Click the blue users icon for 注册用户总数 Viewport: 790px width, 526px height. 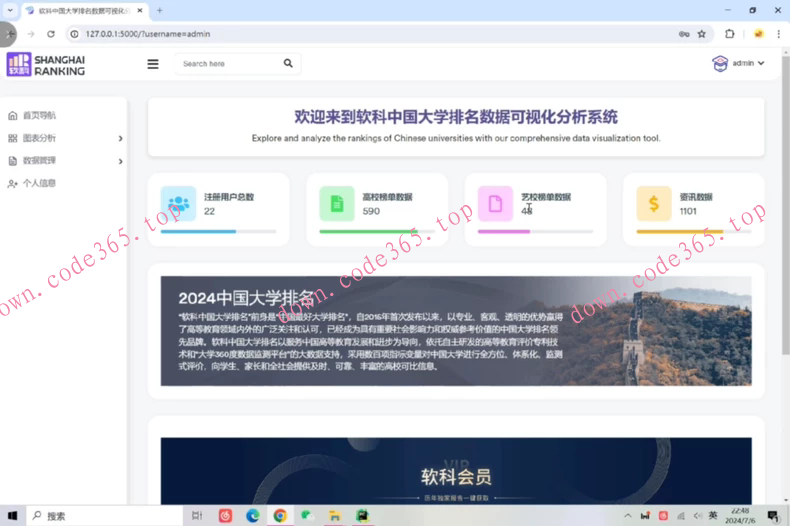coord(178,204)
